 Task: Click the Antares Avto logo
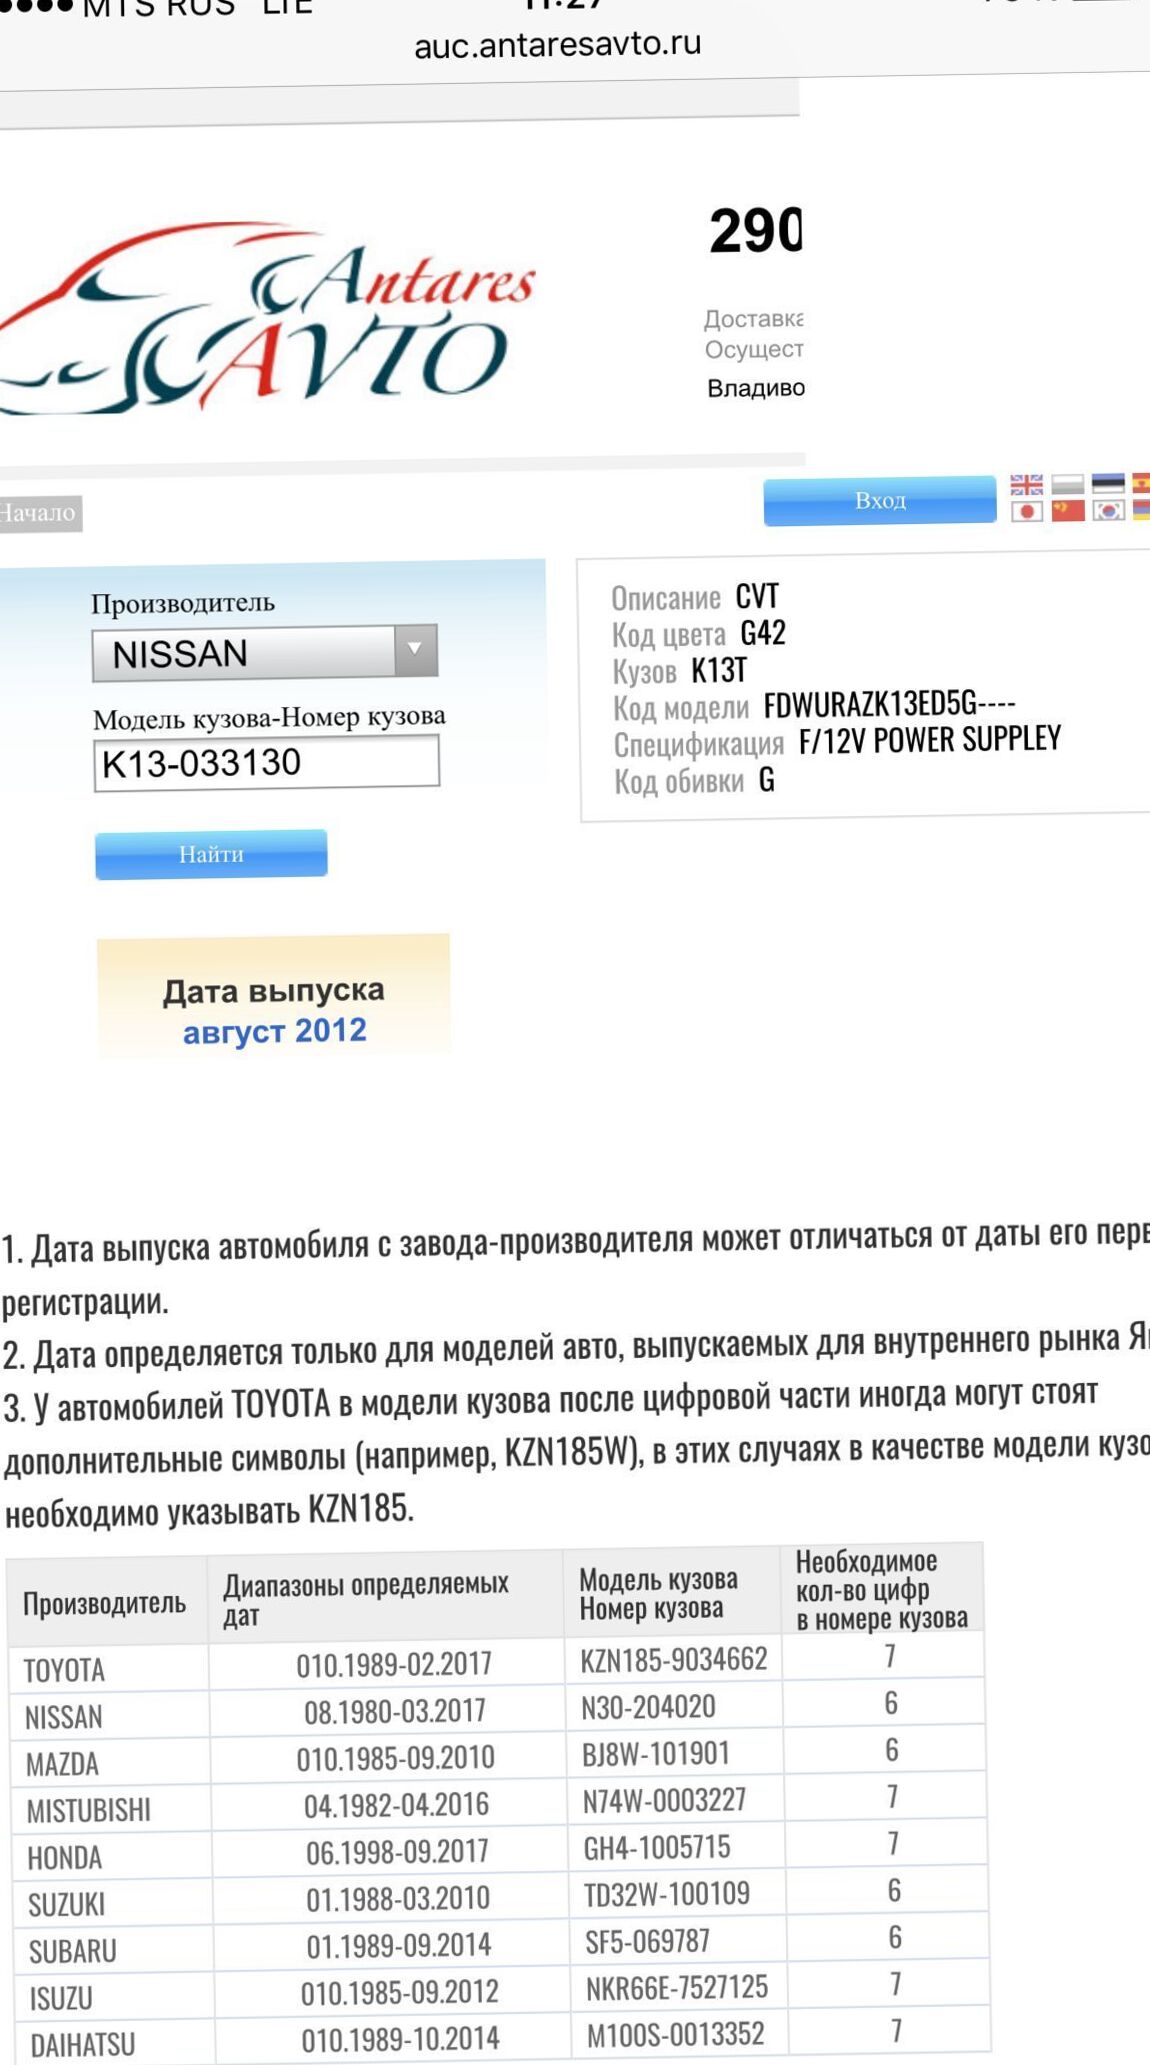pos(268,318)
